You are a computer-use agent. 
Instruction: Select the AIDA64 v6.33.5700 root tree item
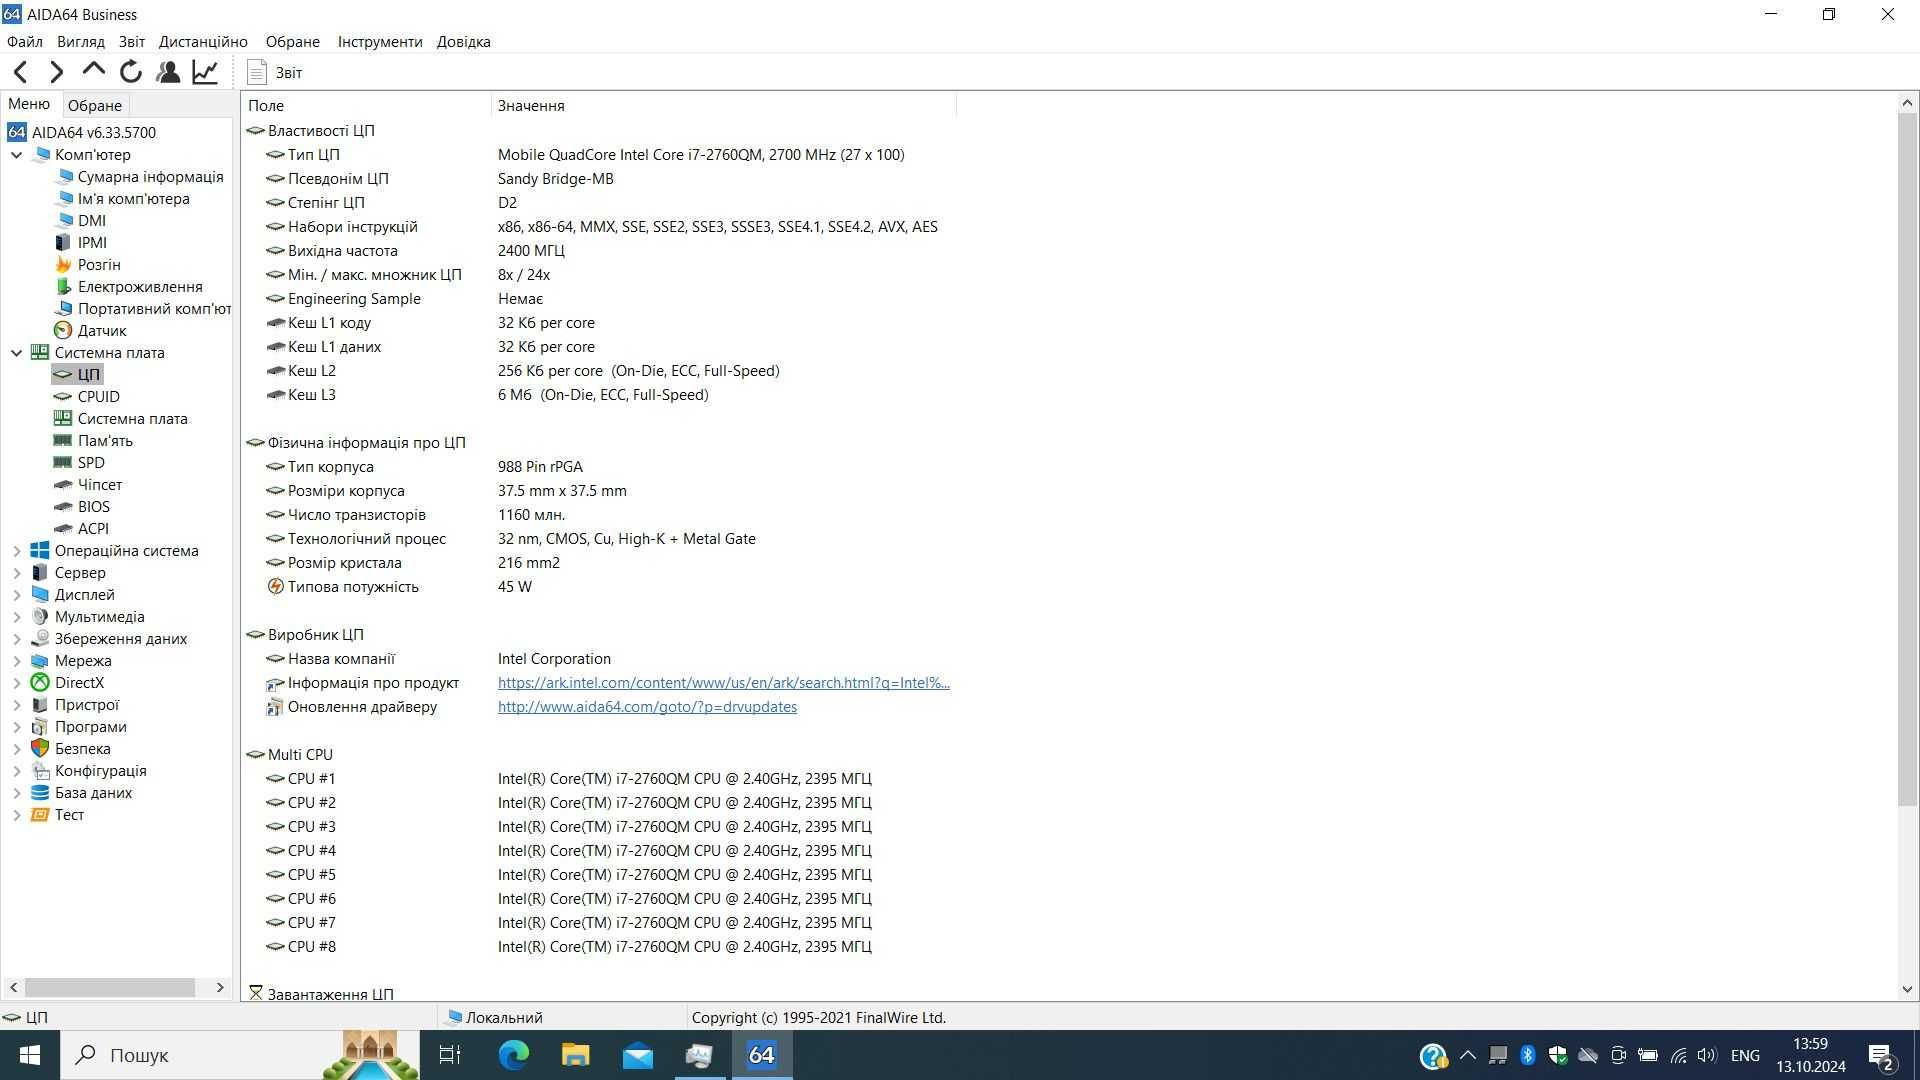[94, 133]
